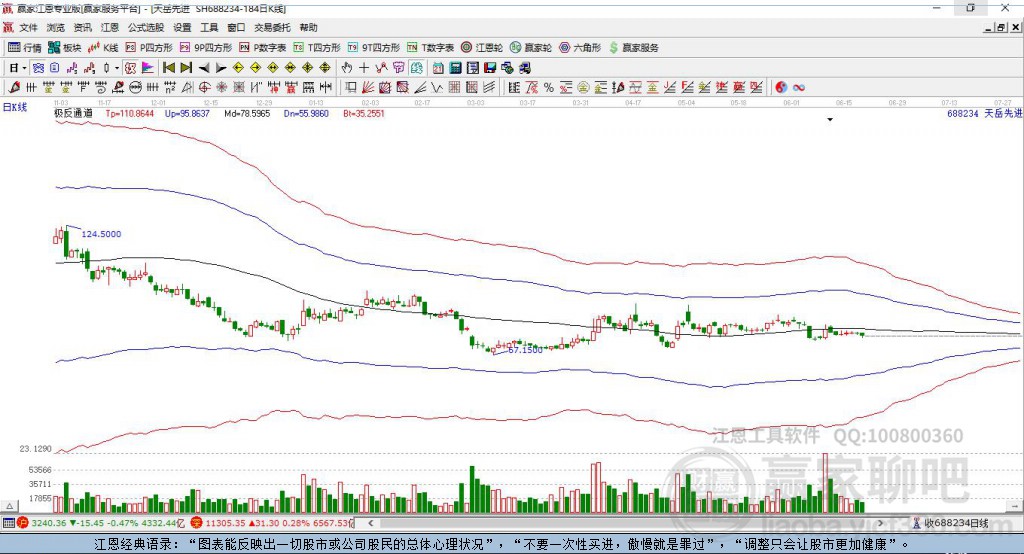
Task: Click the blue infinity symbol icon
Action: pyautogui.click(x=799, y=88)
